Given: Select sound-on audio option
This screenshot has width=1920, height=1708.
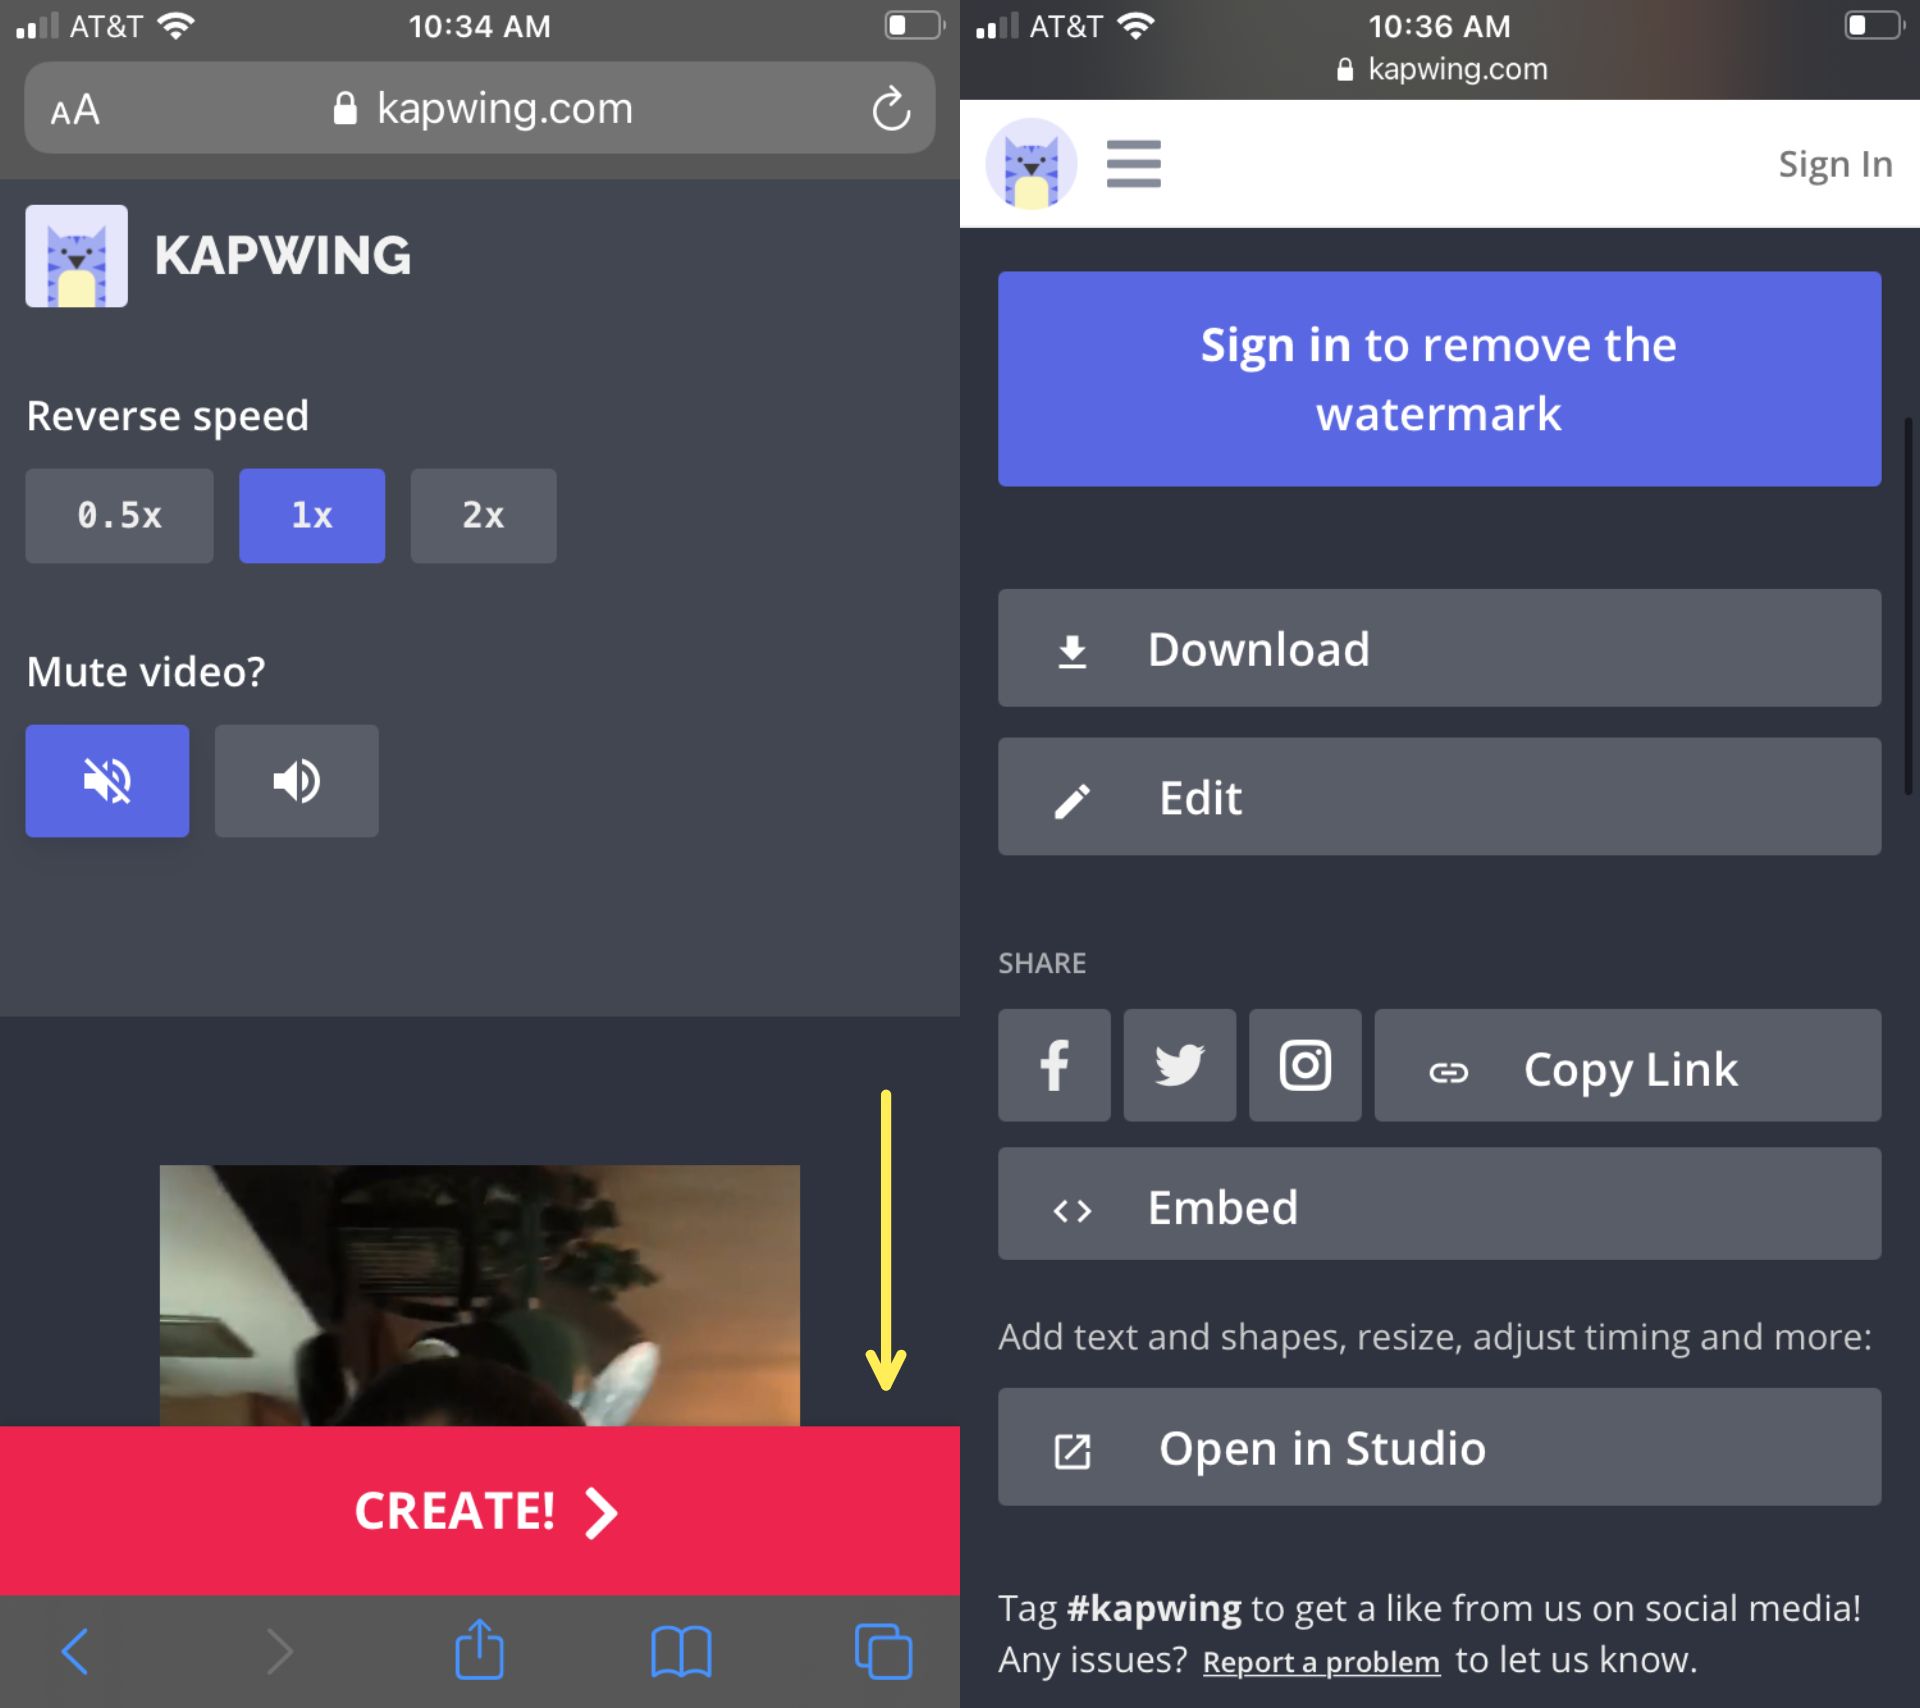Looking at the screenshot, I should tap(296, 781).
